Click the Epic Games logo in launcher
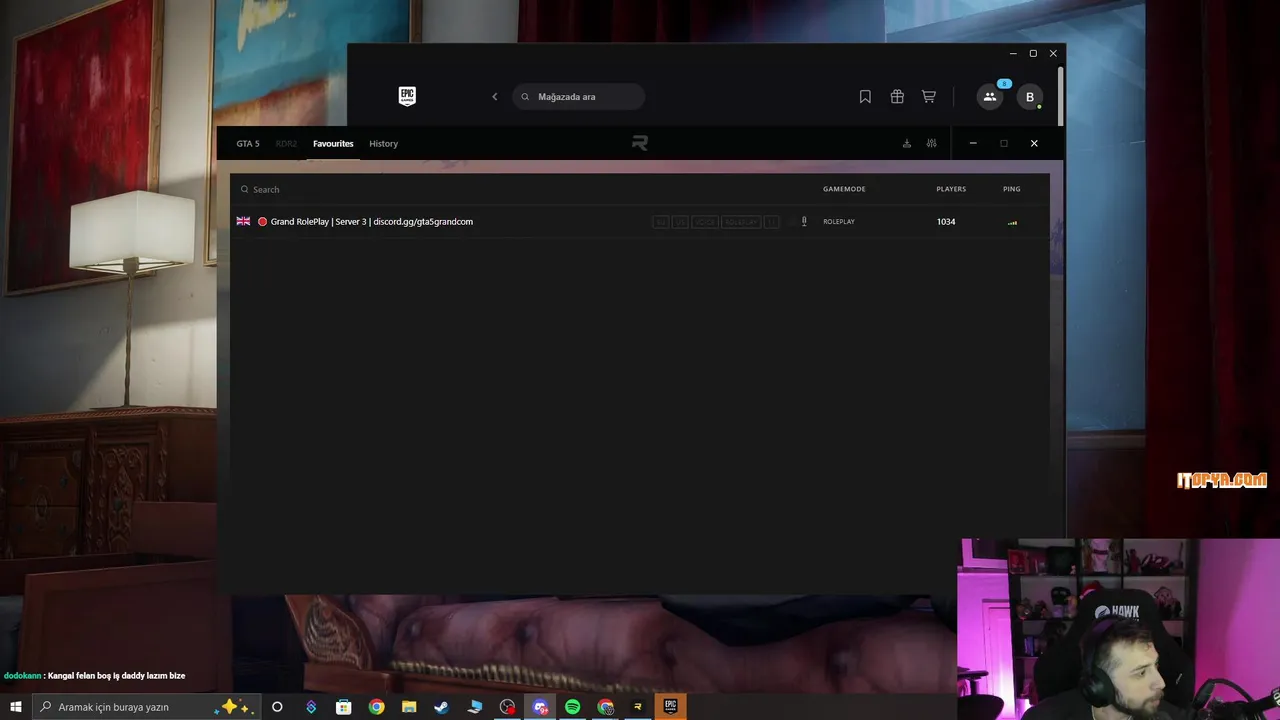 (x=407, y=96)
